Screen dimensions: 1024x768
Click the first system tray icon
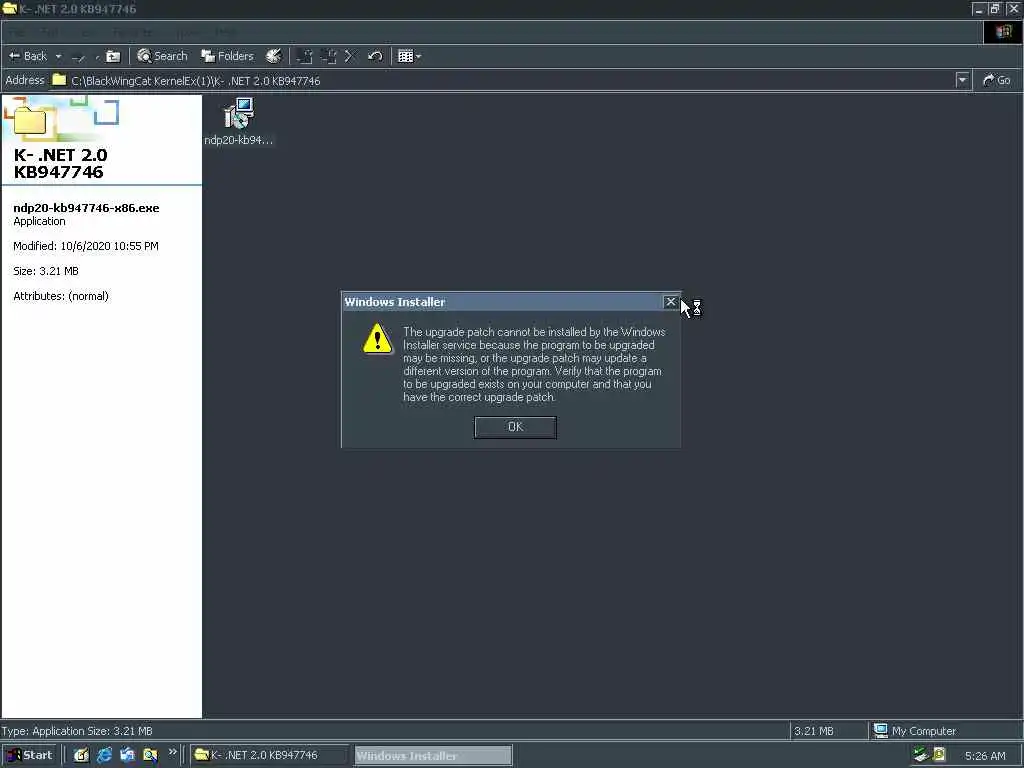click(921, 755)
